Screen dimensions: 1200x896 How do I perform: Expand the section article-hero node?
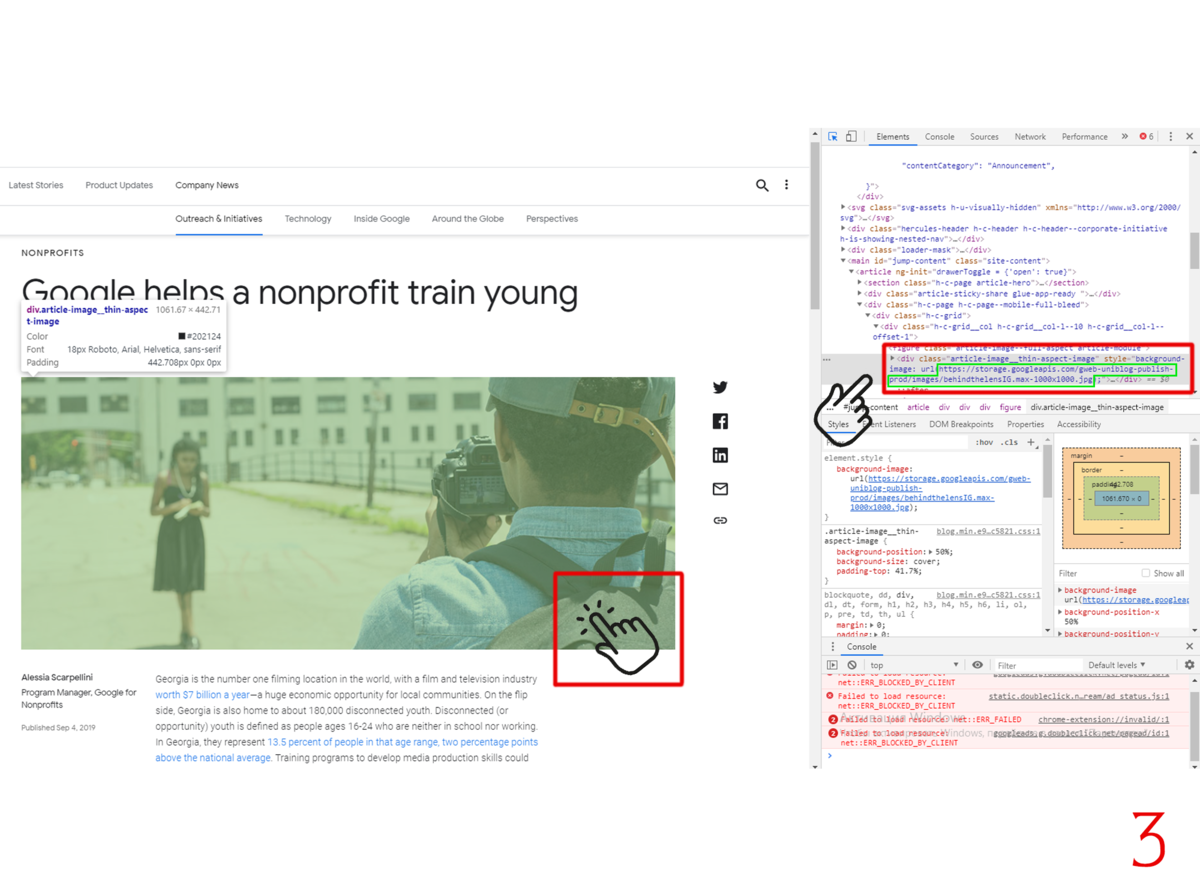tap(860, 283)
